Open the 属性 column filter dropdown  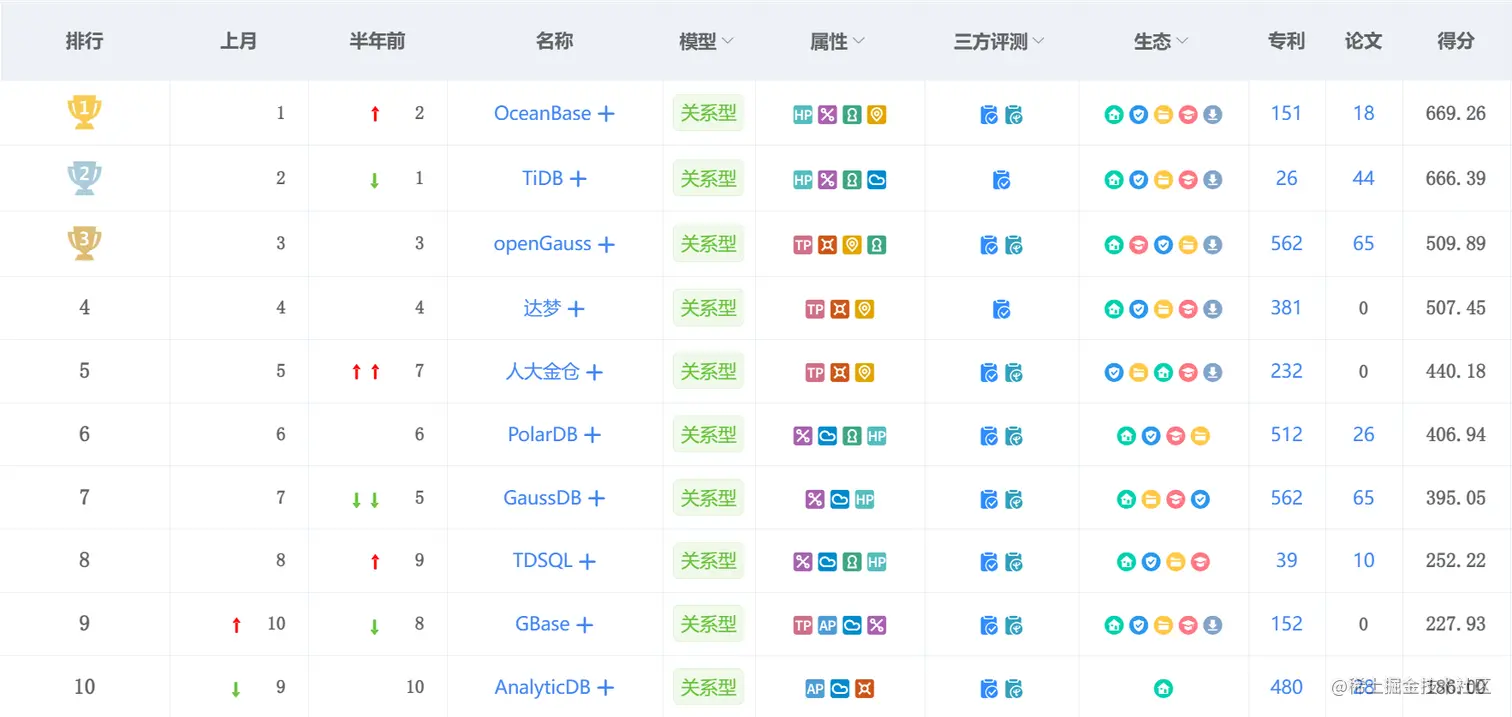(859, 41)
